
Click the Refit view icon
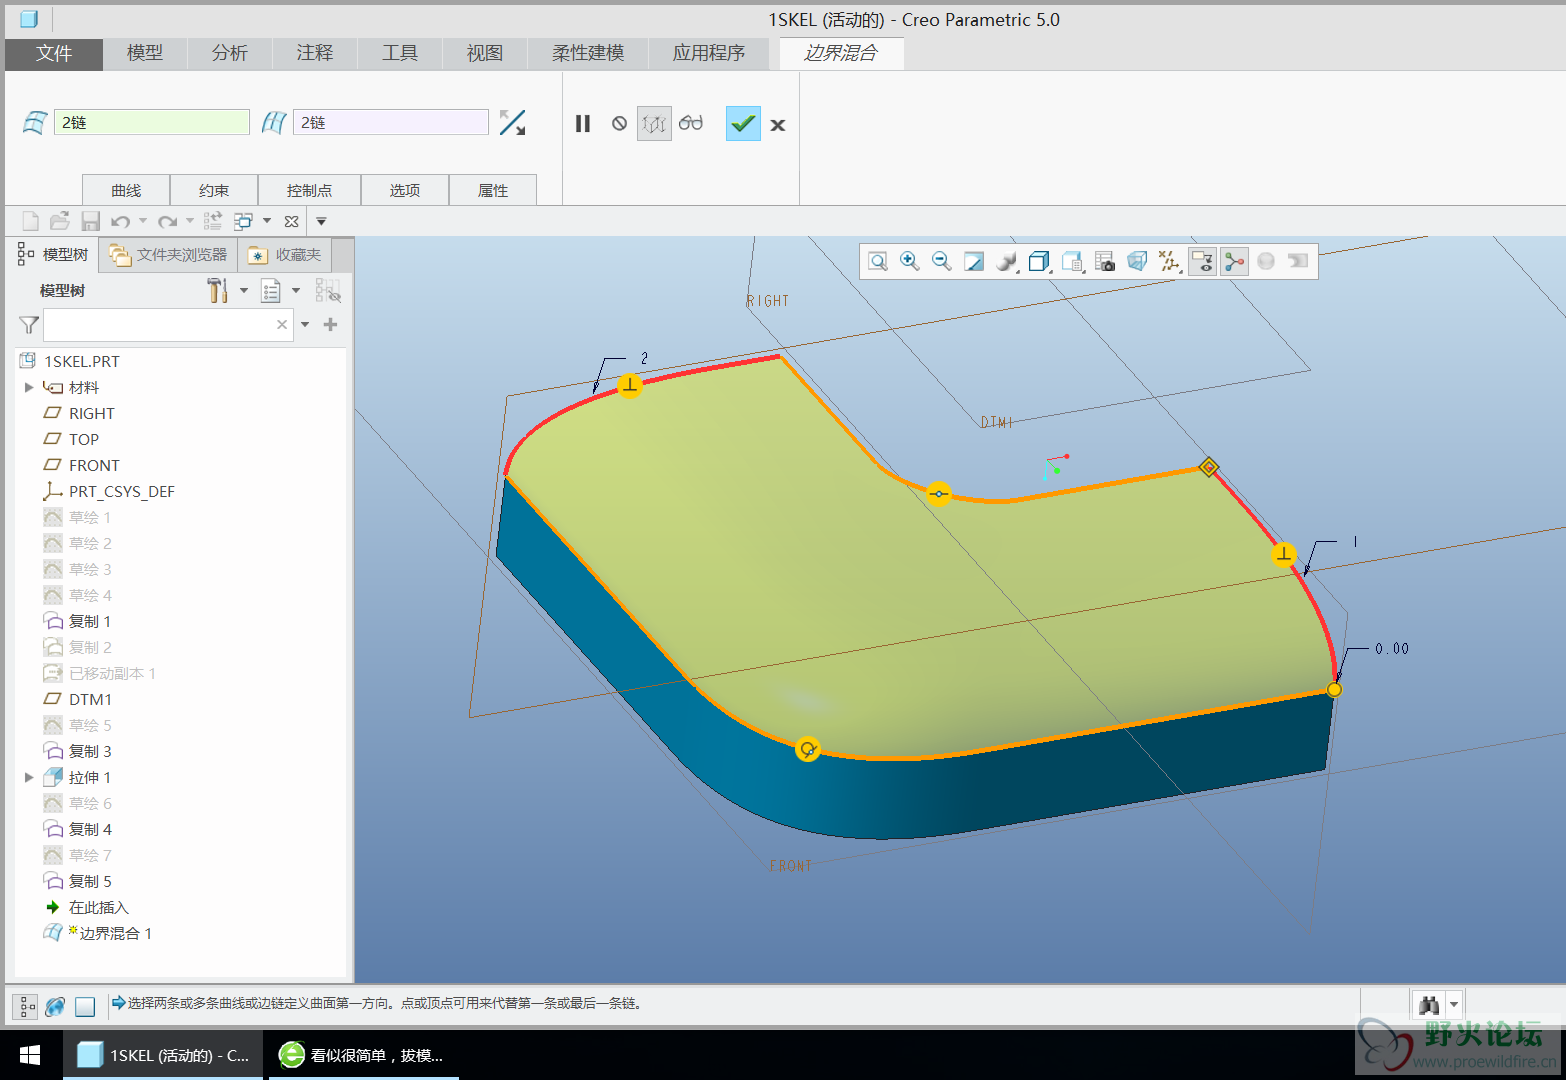click(x=877, y=262)
